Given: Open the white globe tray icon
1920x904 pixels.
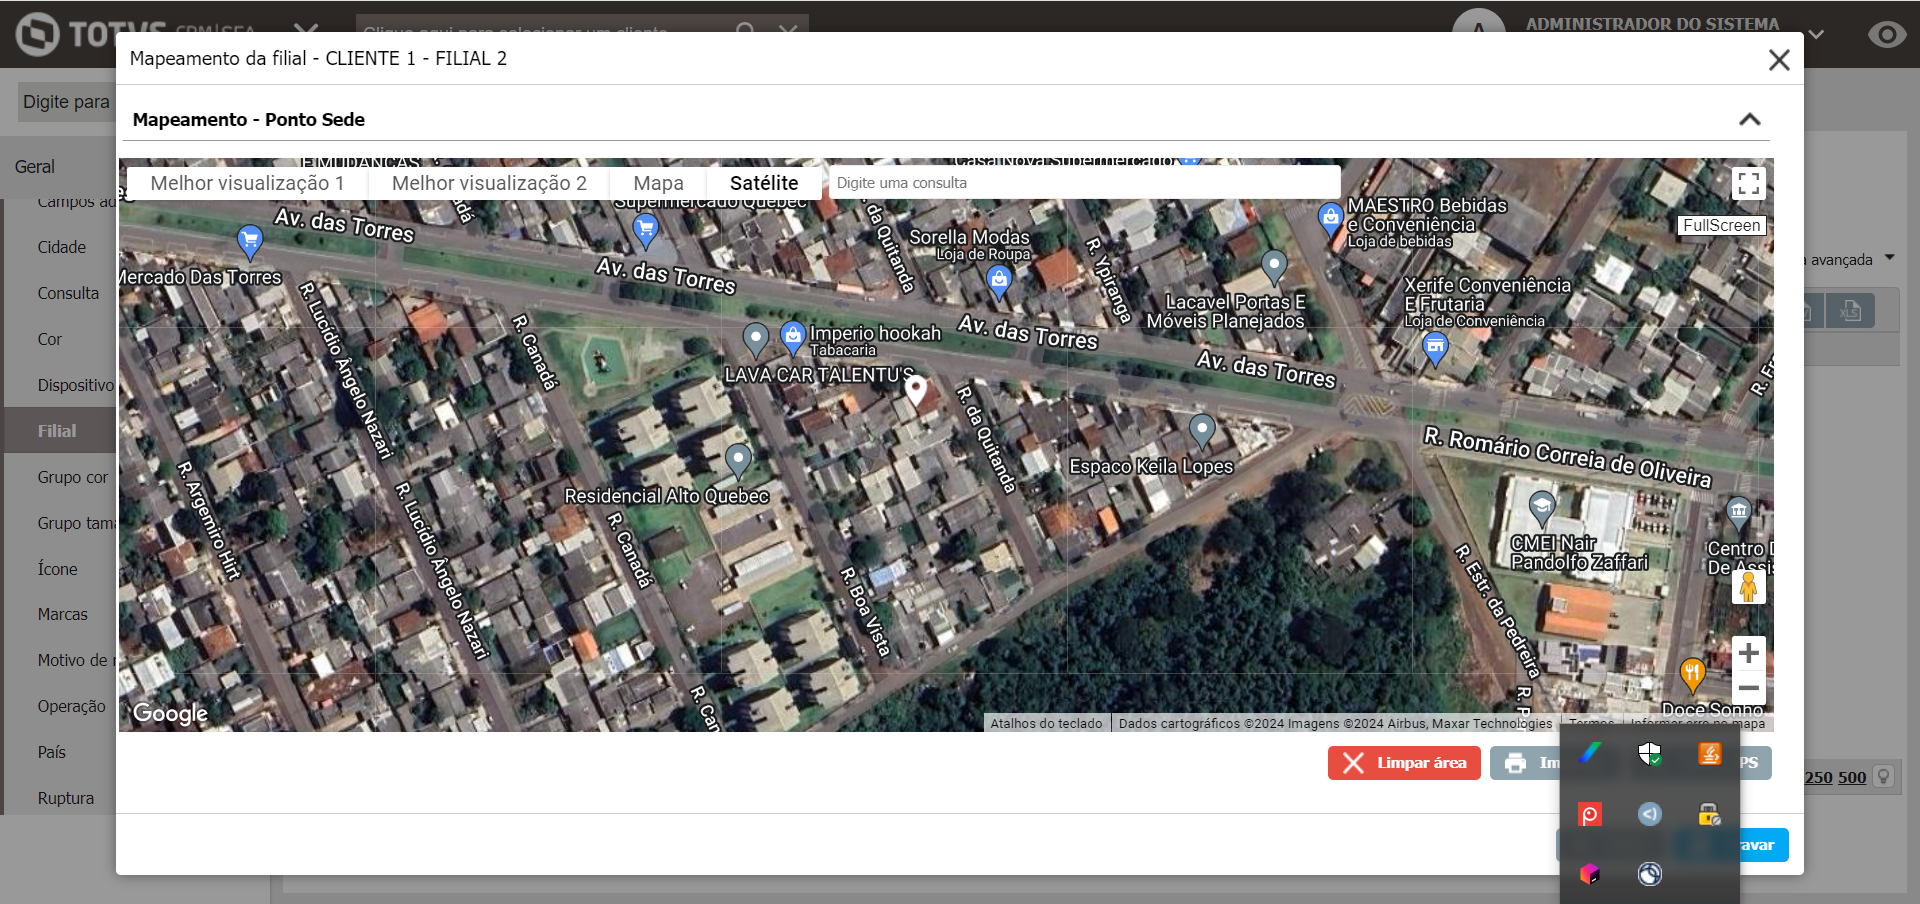Looking at the screenshot, I should [x=1650, y=874].
